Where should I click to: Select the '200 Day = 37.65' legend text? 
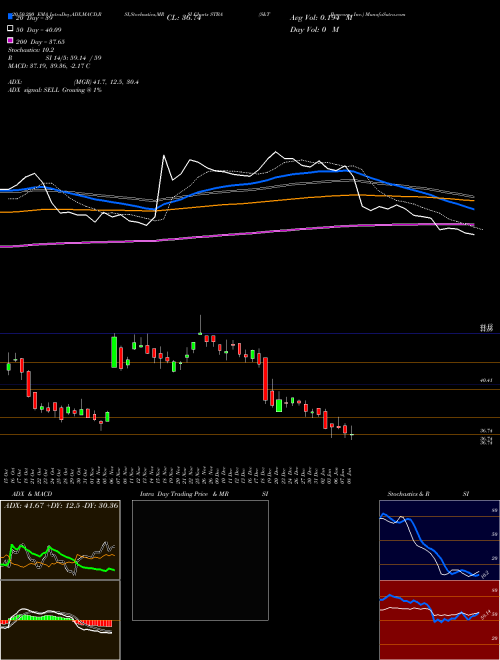(40, 42)
